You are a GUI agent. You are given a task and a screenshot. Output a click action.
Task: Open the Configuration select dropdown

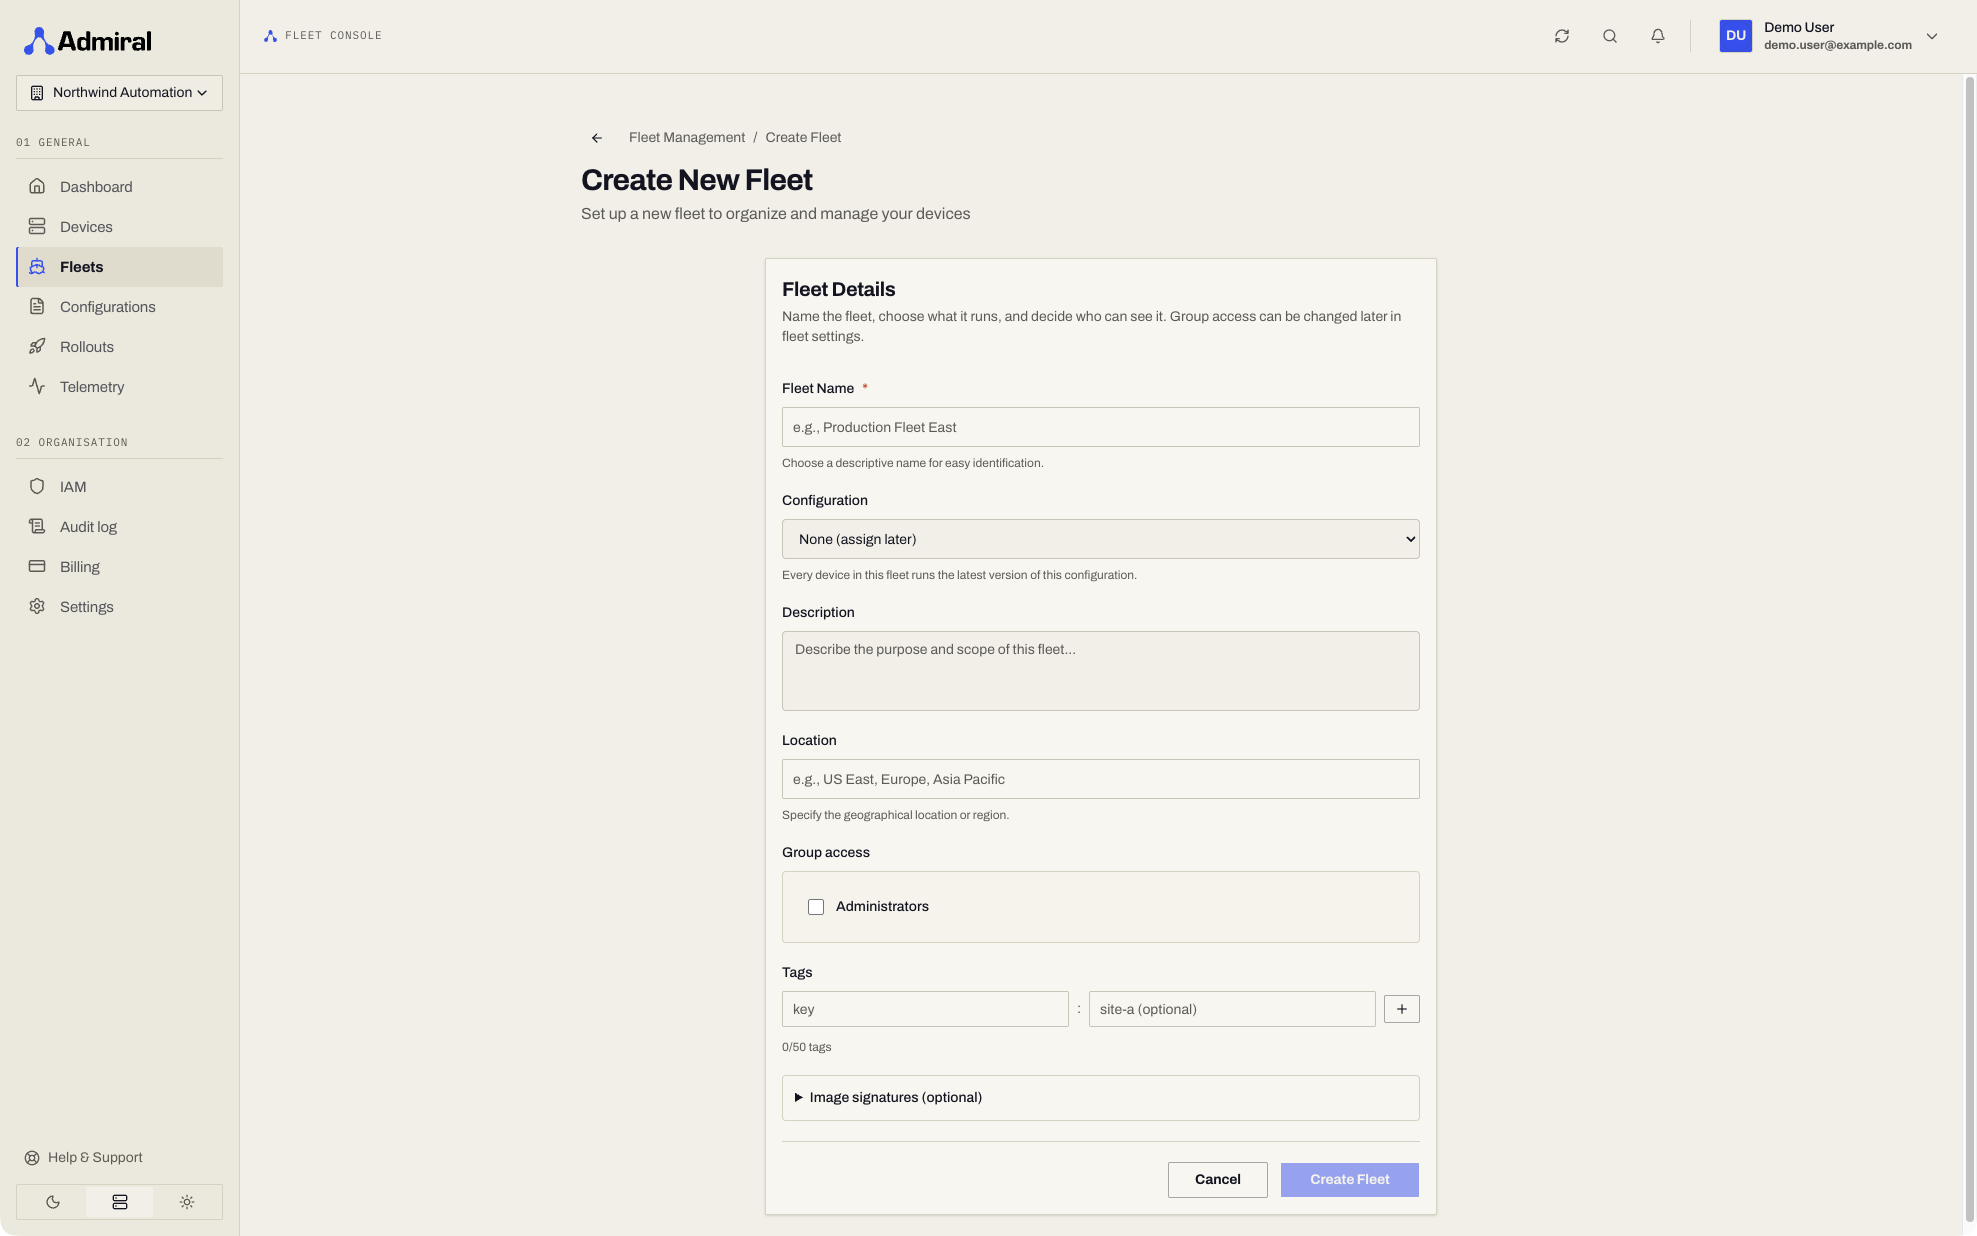(1100, 539)
